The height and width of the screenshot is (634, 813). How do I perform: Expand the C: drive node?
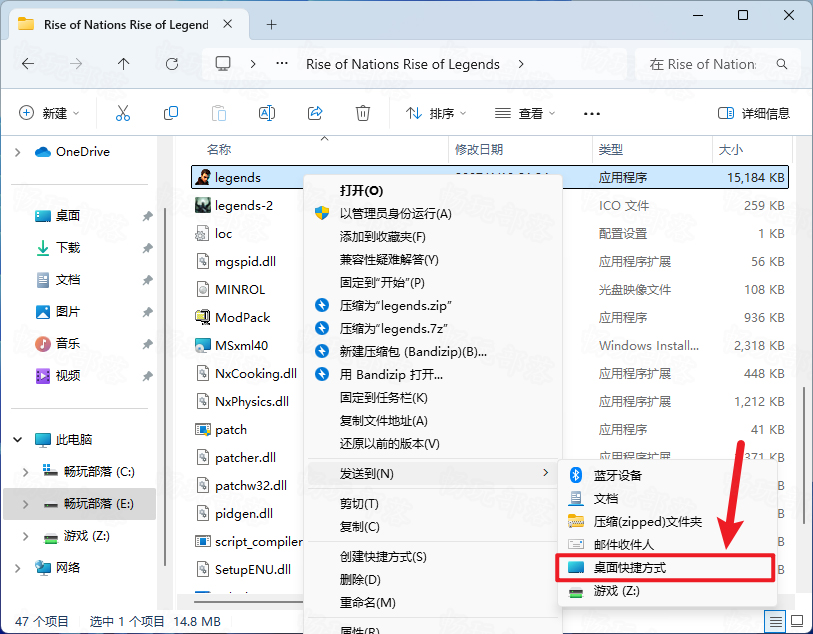tap(25, 472)
